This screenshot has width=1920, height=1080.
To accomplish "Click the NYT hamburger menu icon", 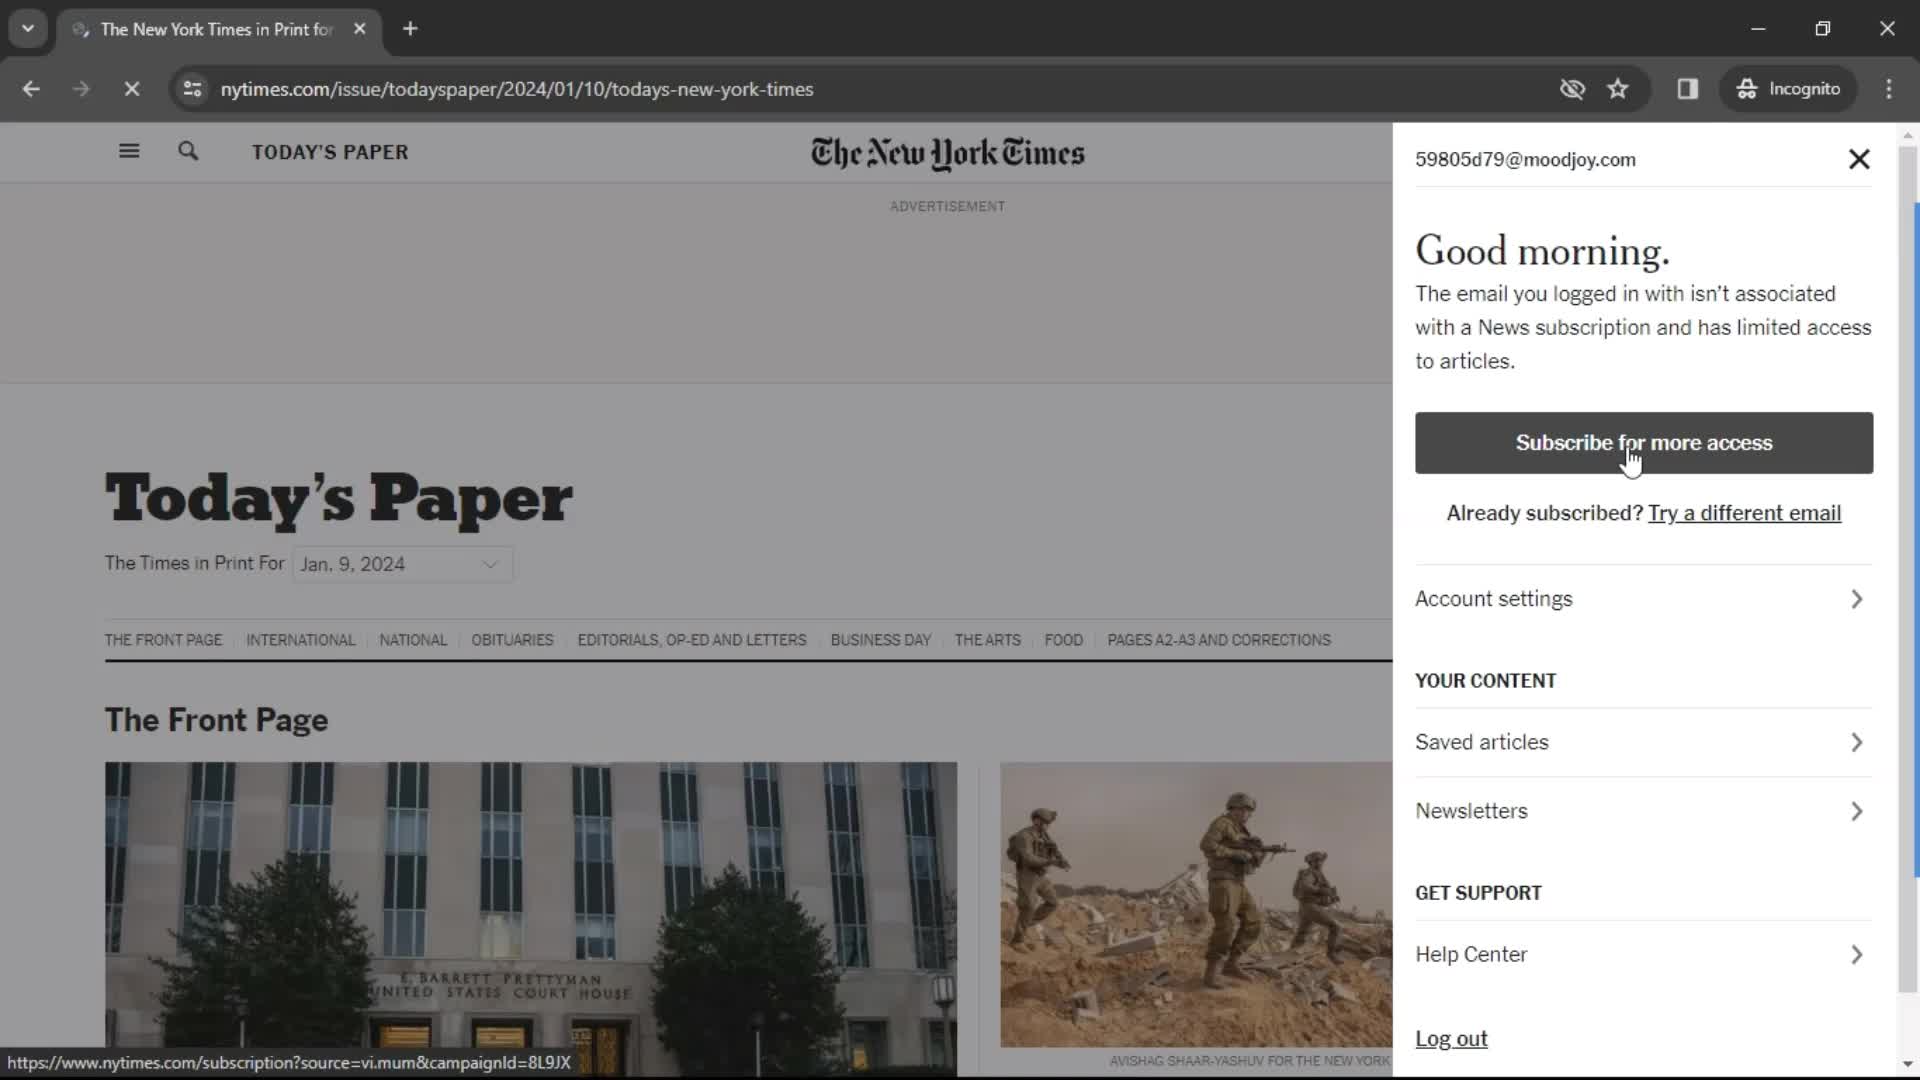I will pyautogui.click(x=129, y=150).
